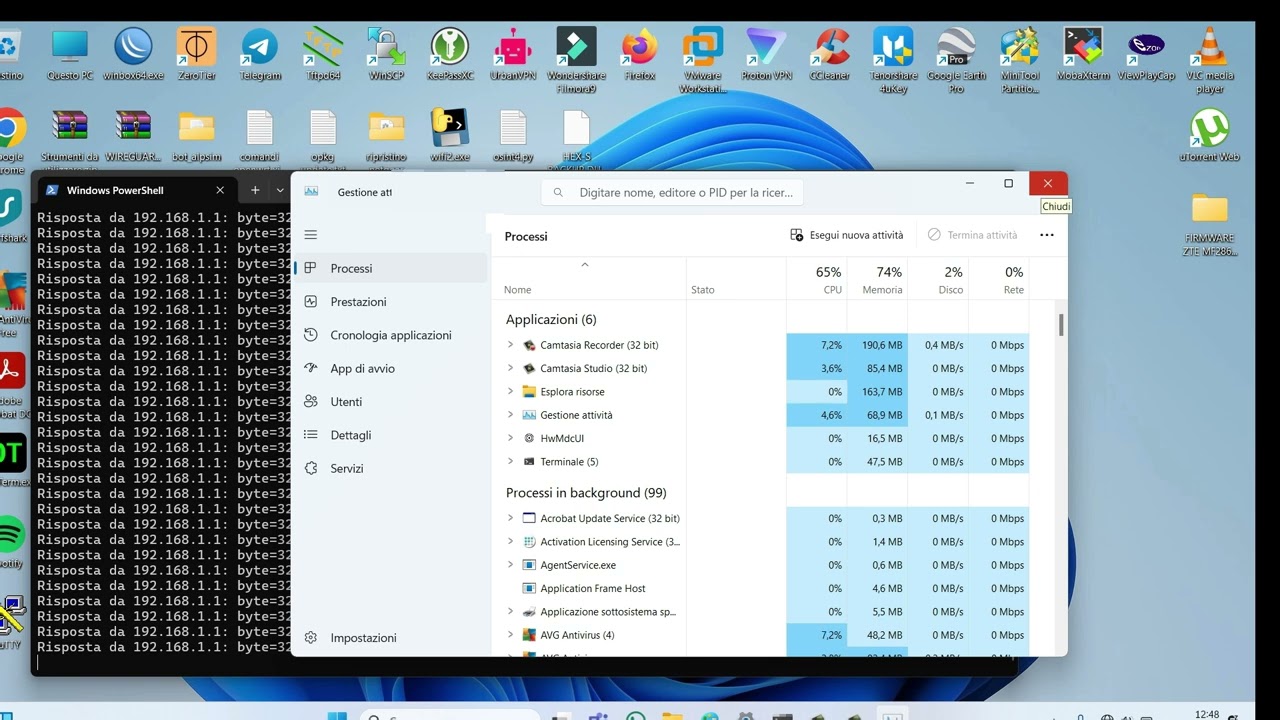Open the Terminal new-tab dropdown arrow
1280x720 pixels.
[280, 190]
